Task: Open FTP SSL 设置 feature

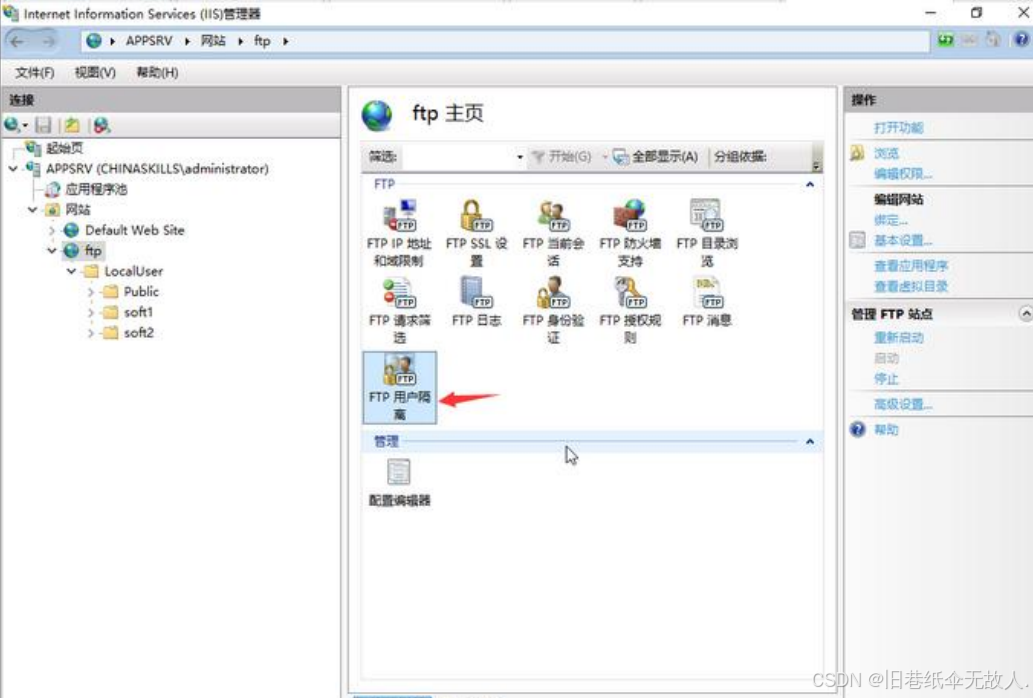Action: (x=476, y=232)
